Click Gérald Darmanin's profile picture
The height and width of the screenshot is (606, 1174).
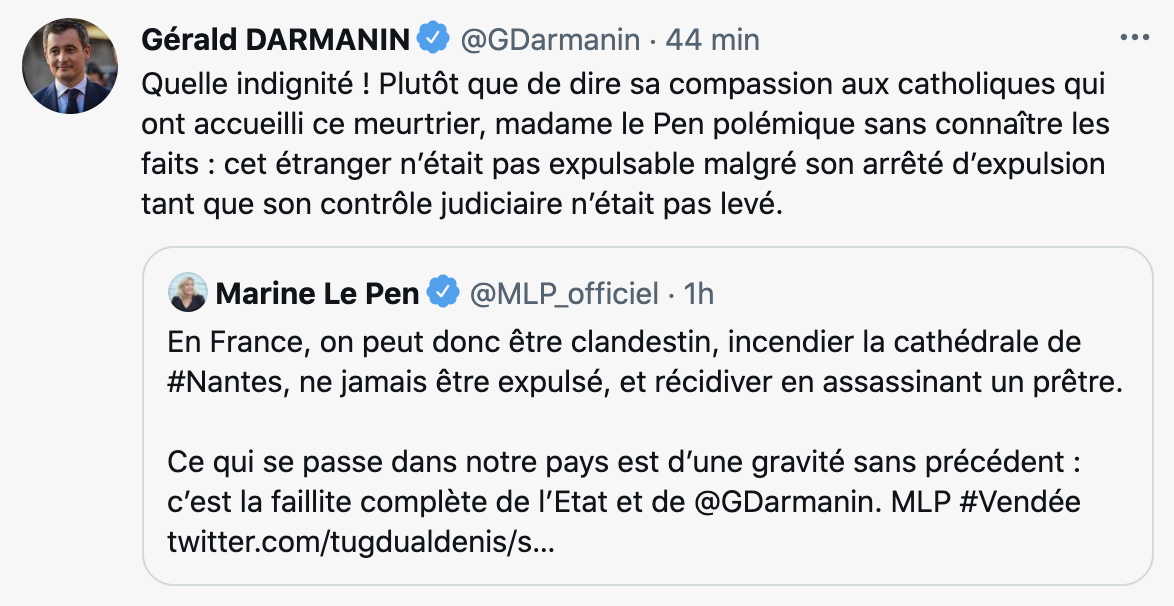tap(70, 66)
